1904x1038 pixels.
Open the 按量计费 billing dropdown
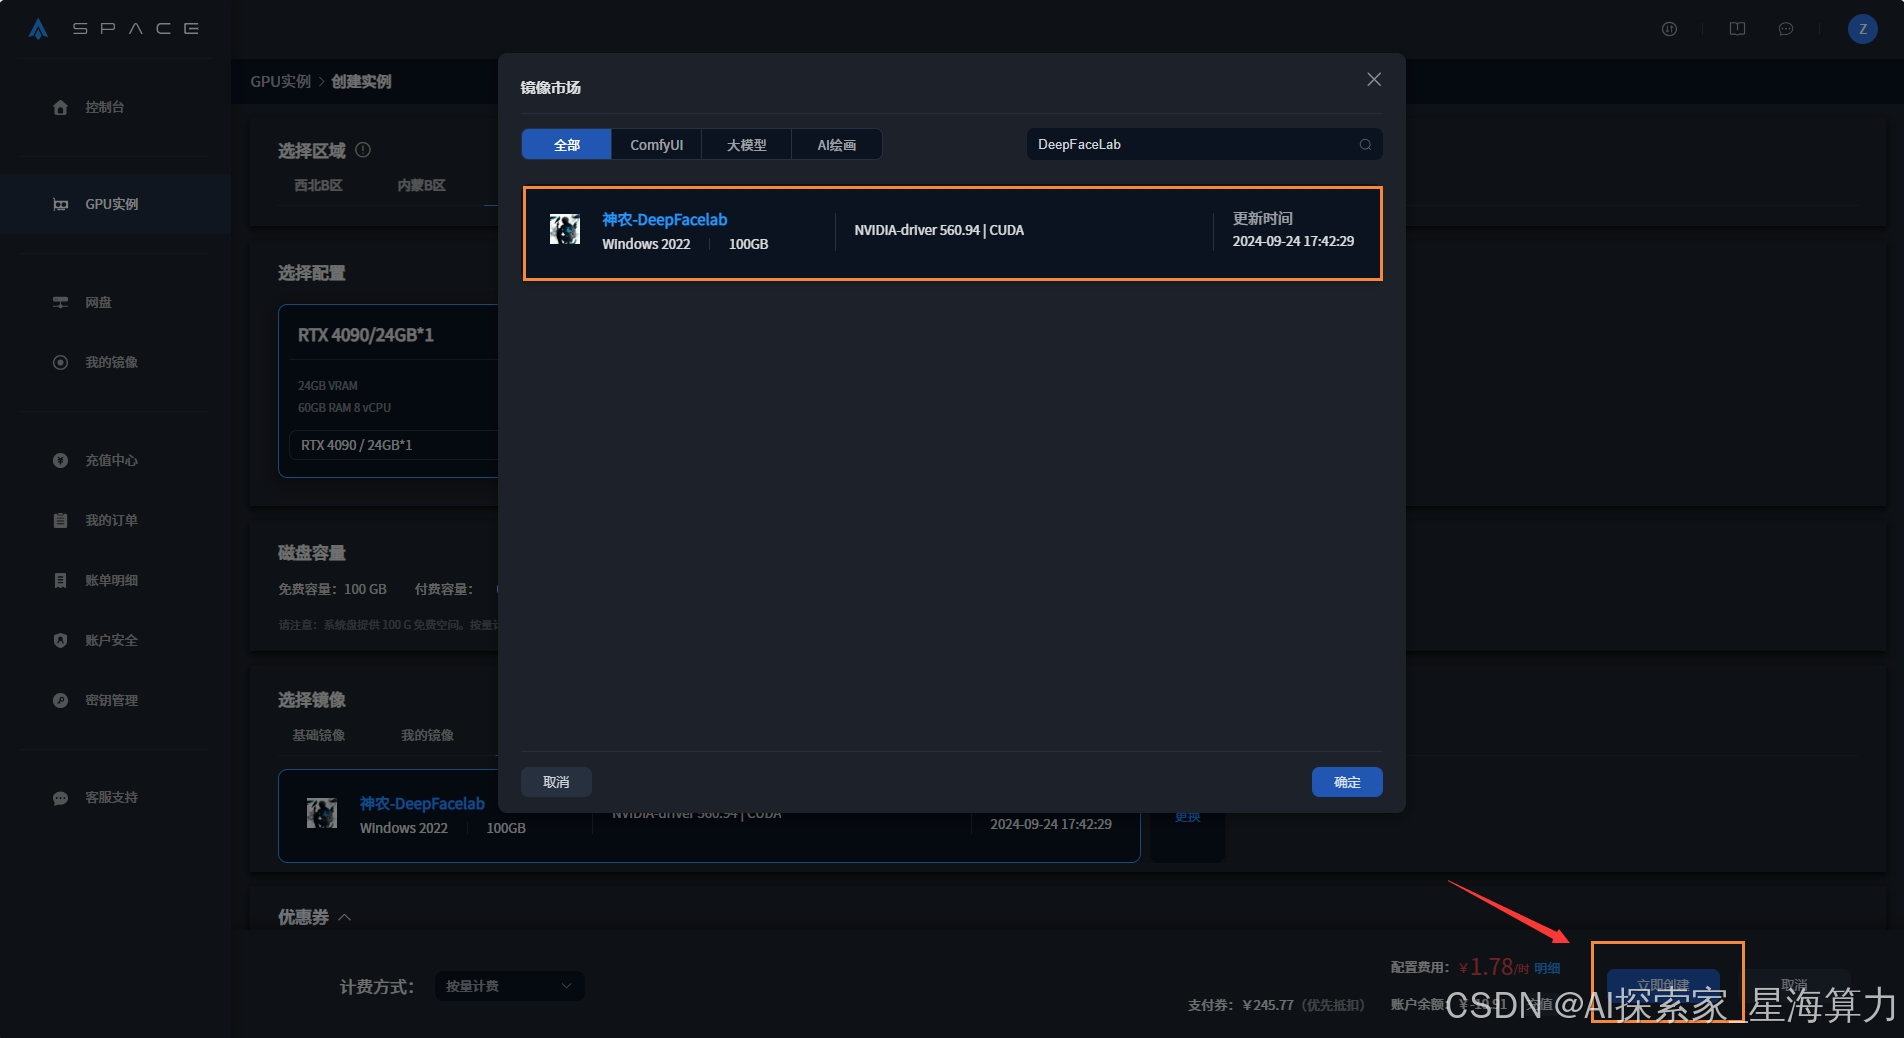pos(509,986)
